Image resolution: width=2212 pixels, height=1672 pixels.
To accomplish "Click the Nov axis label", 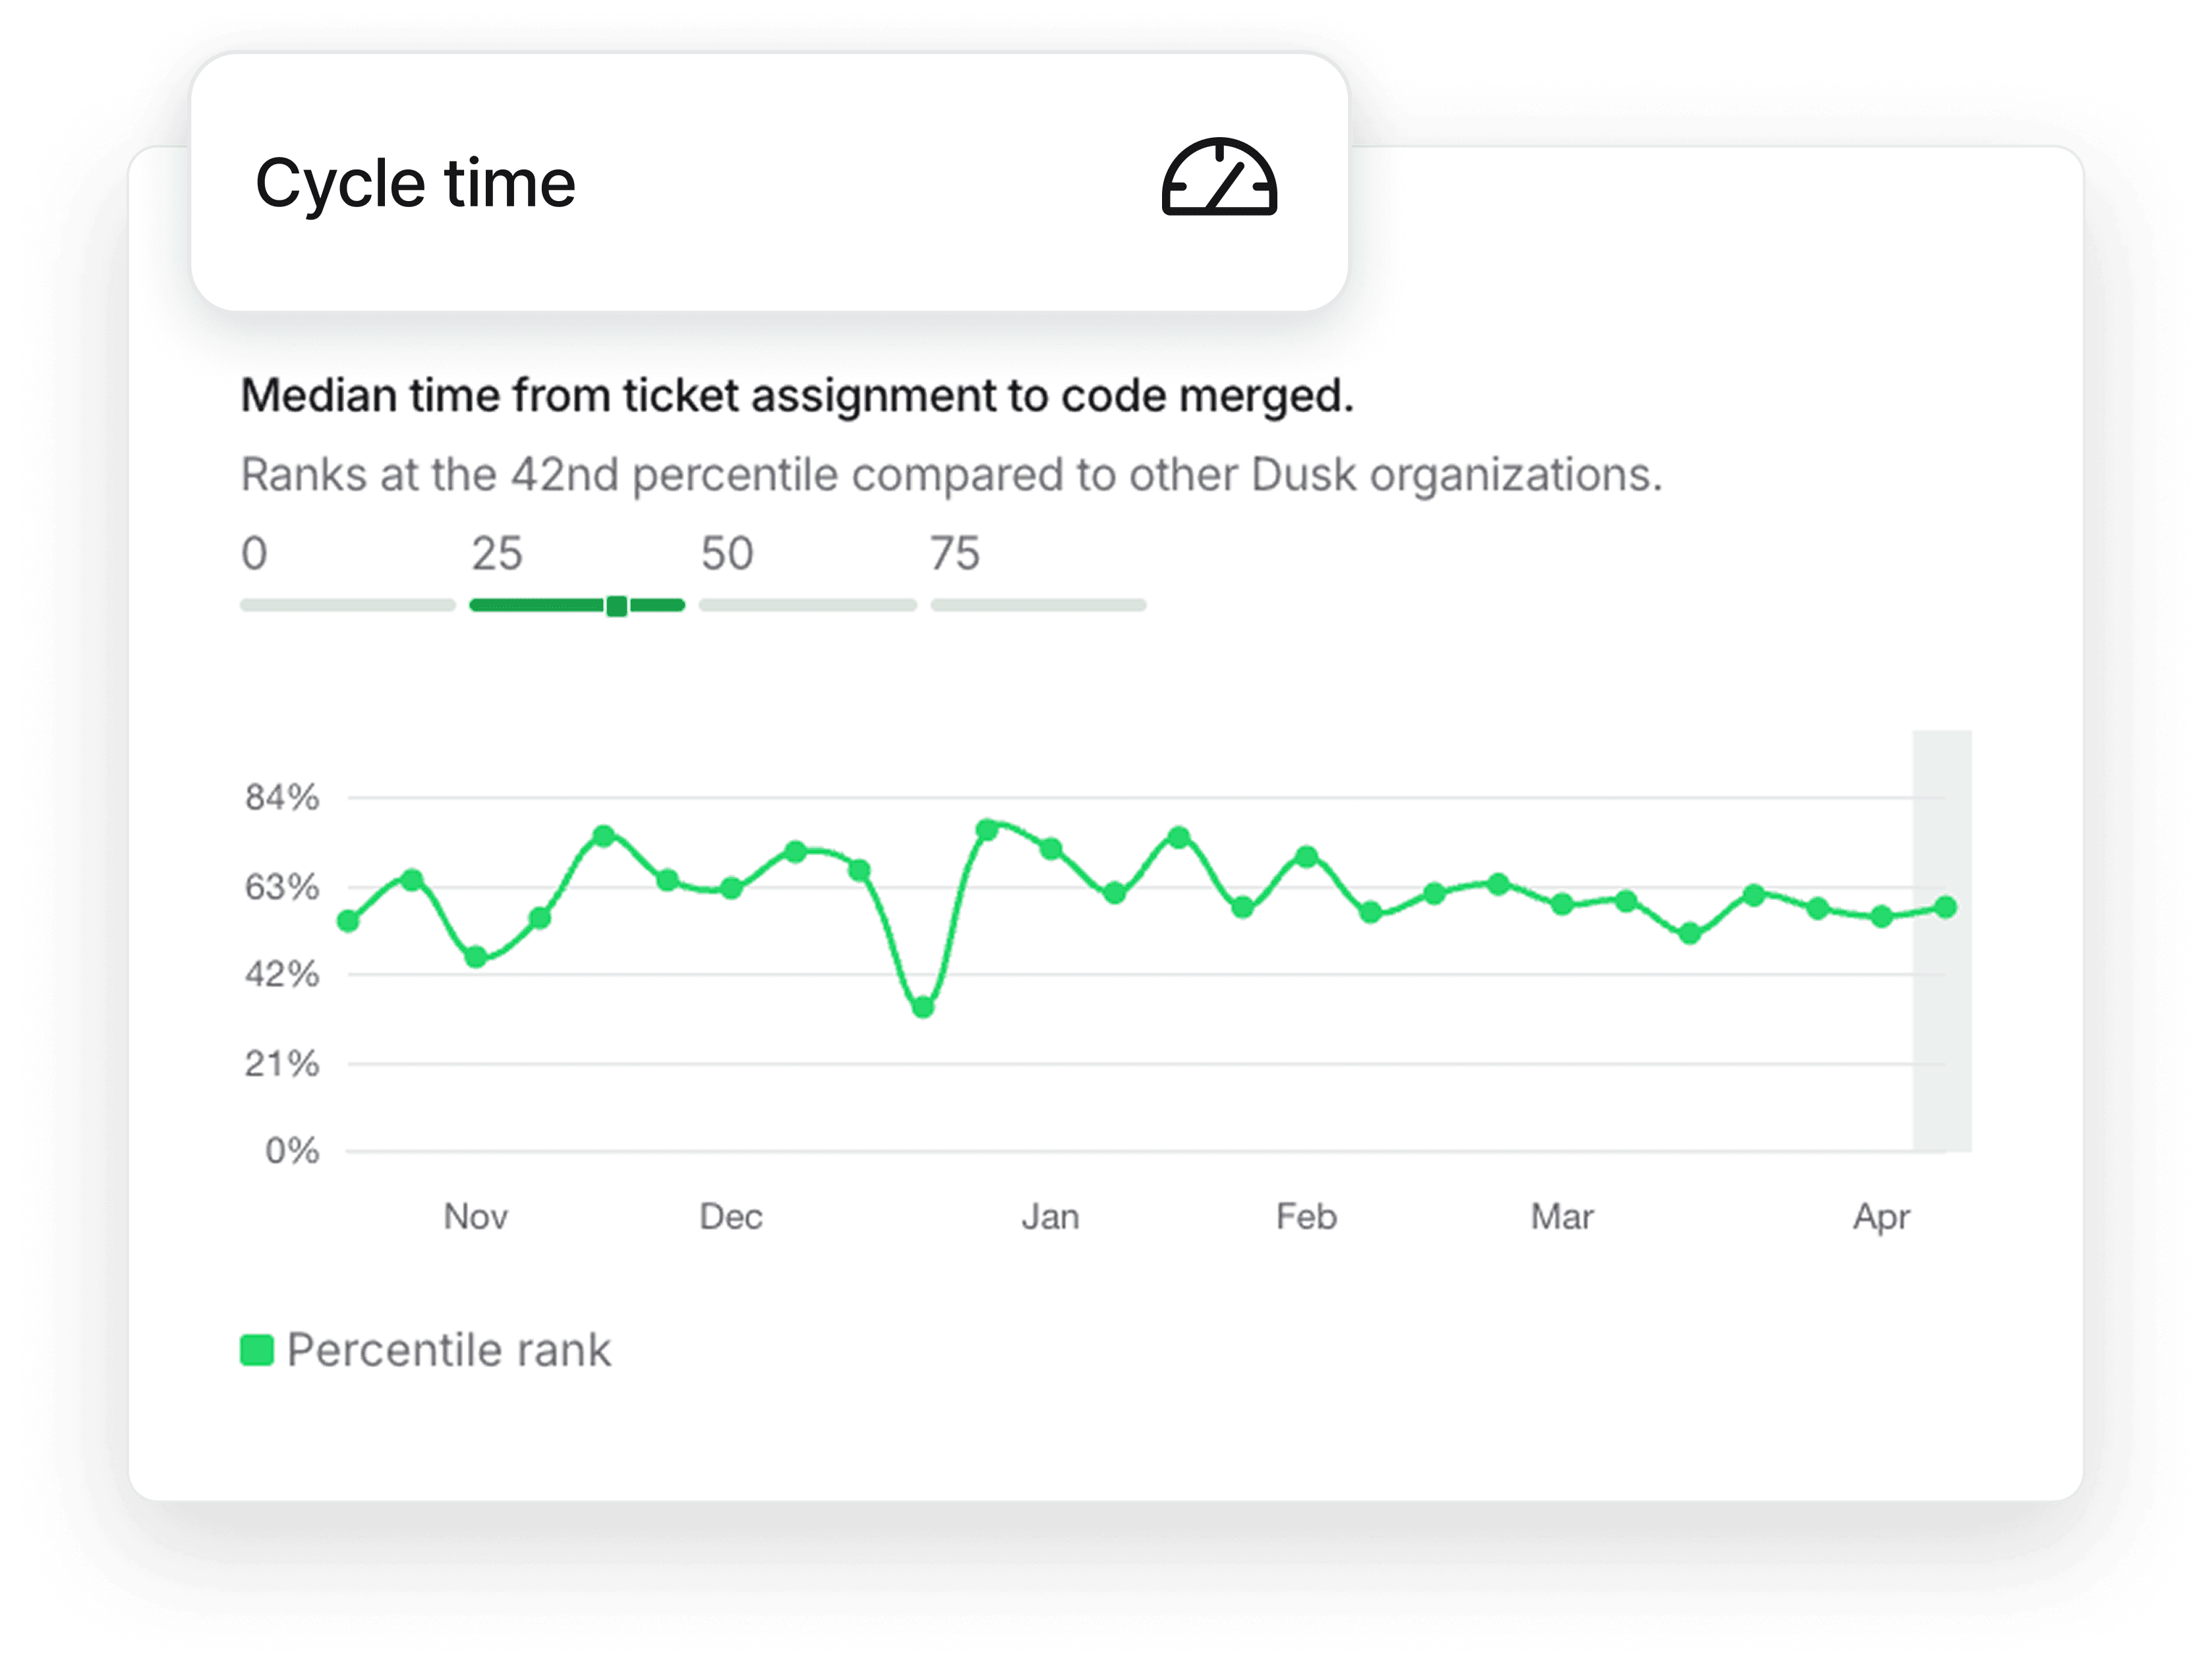I will click(476, 1217).
